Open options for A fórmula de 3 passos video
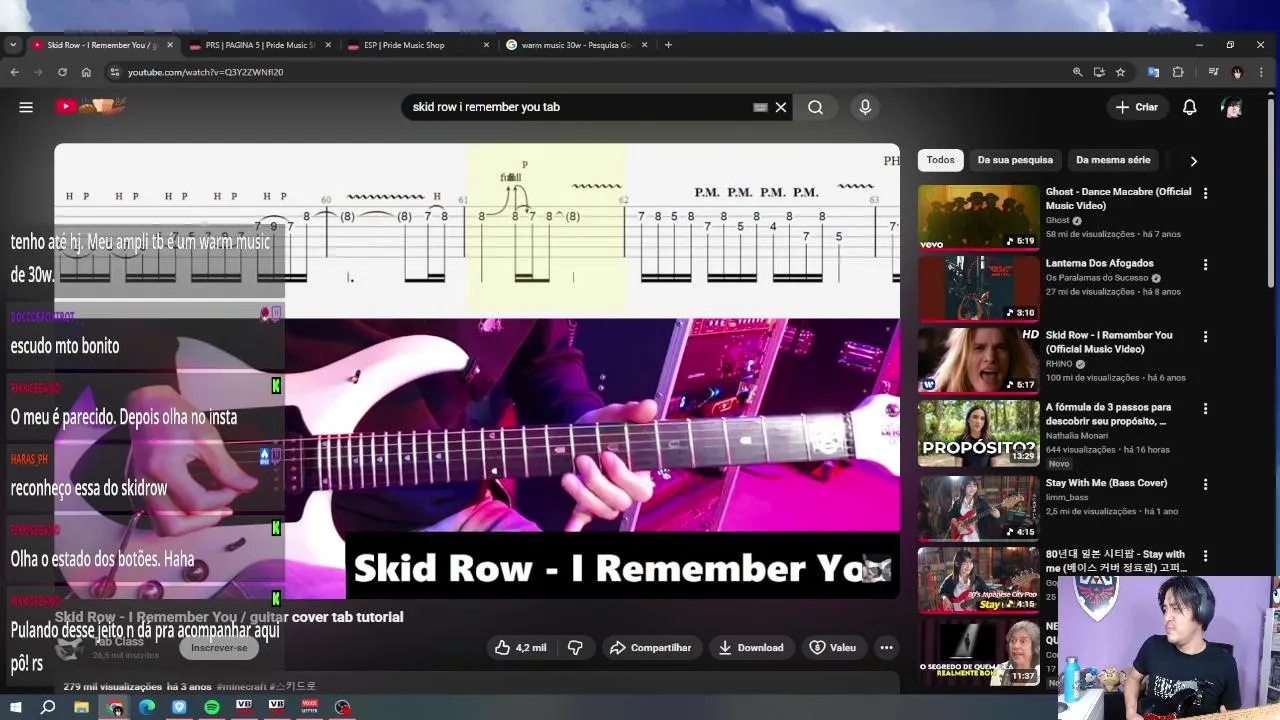The image size is (1280, 720). click(x=1205, y=409)
